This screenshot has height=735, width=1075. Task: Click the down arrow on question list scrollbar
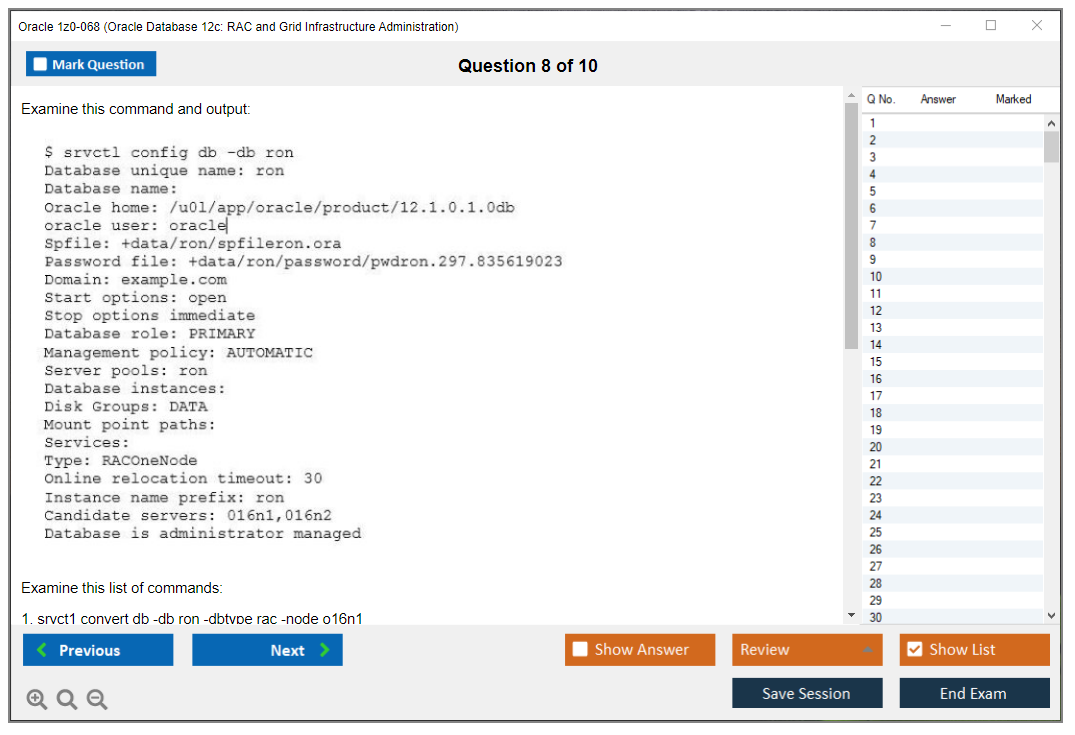pyautogui.click(x=1052, y=615)
